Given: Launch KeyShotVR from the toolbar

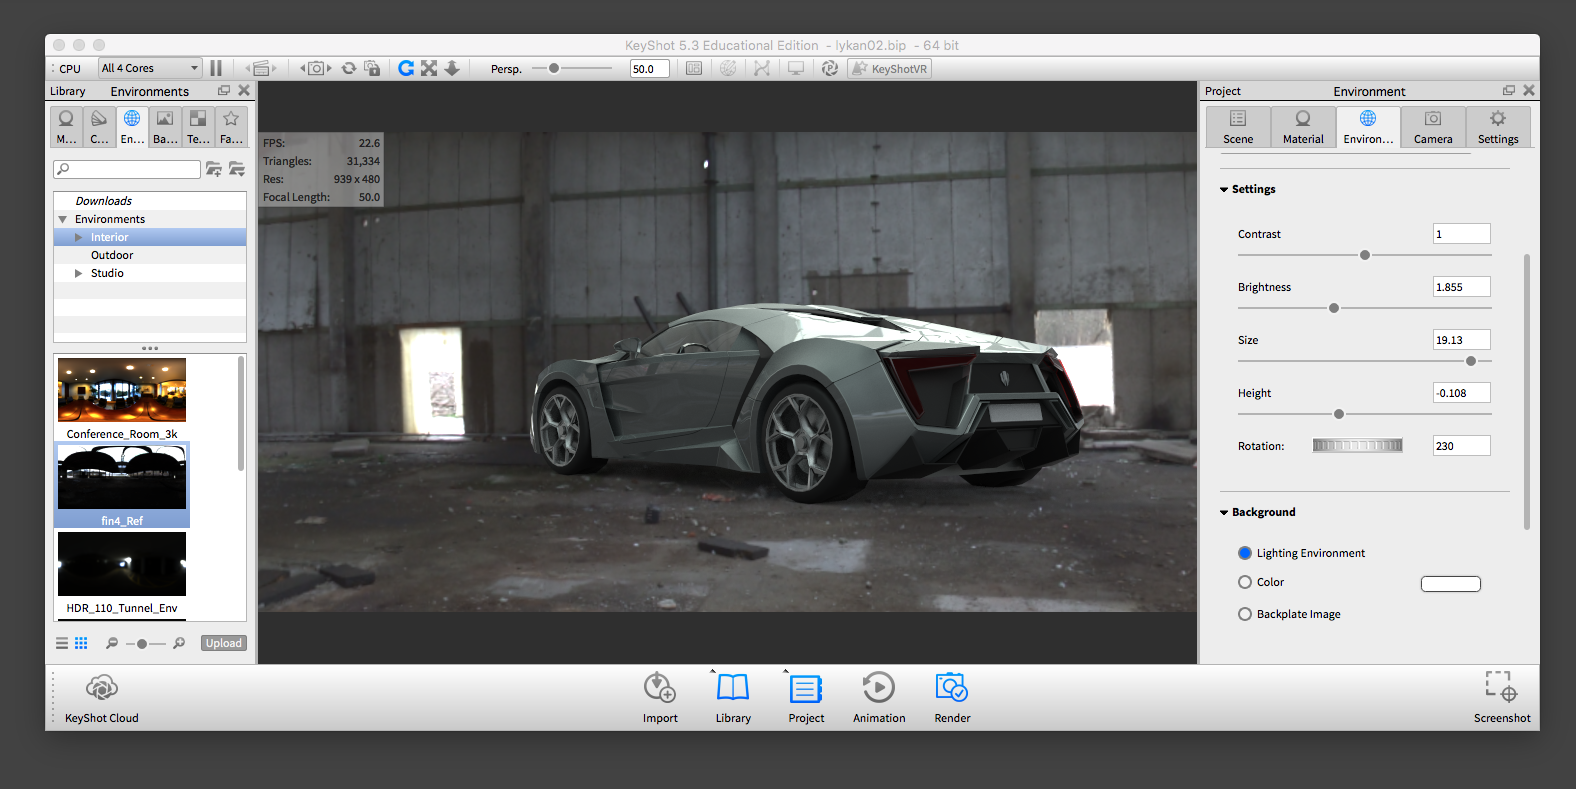Looking at the screenshot, I should [890, 68].
